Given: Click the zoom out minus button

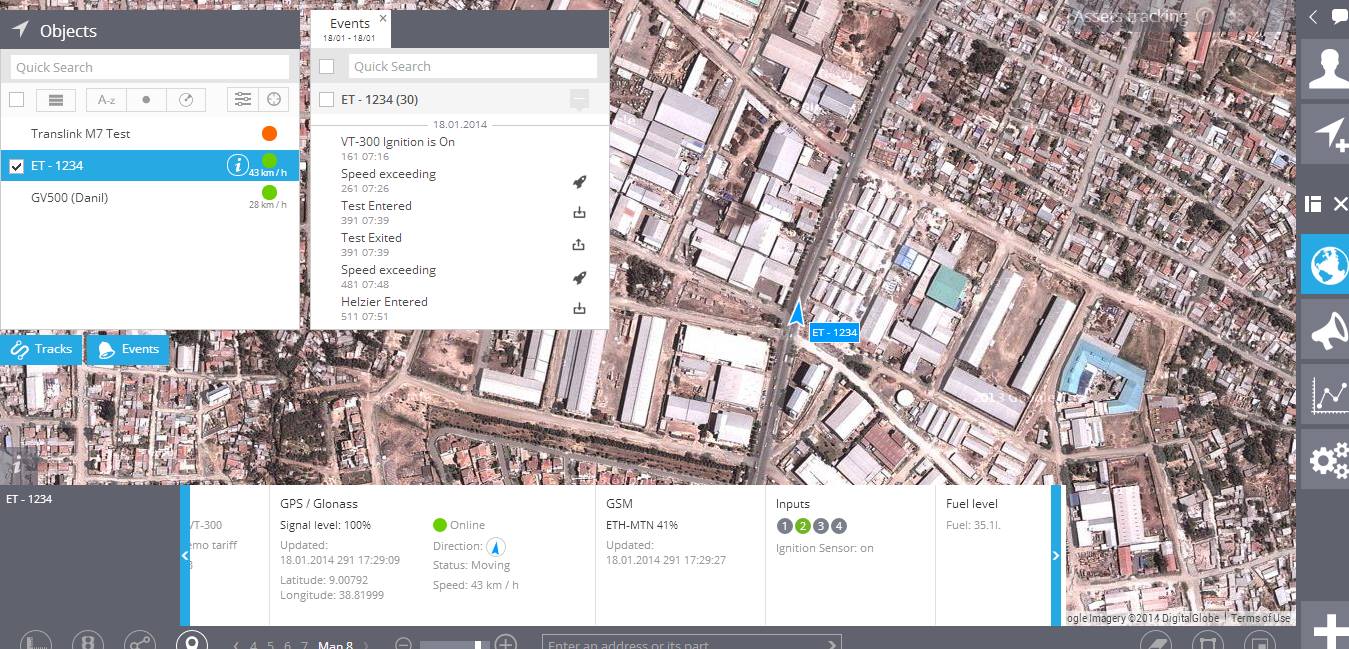Looking at the screenshot, I should tap(403, 644).
